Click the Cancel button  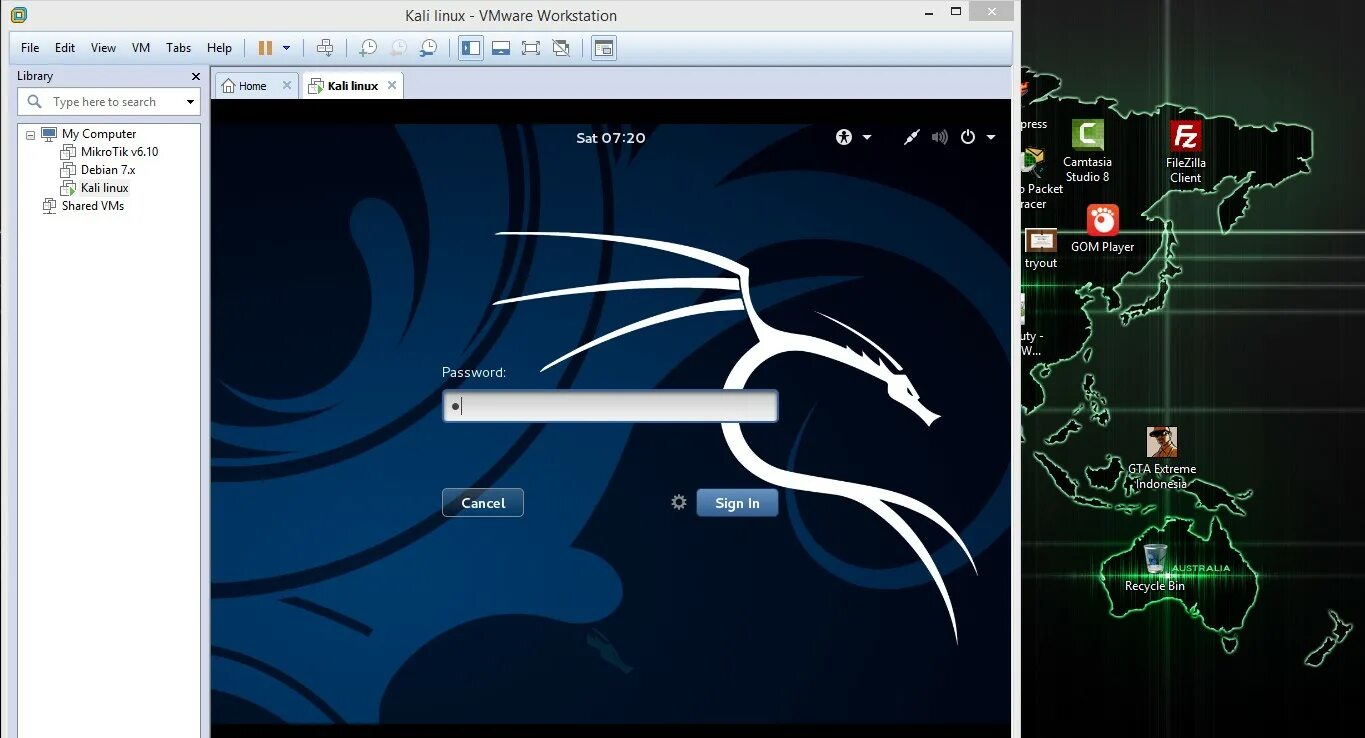[483, 503]
